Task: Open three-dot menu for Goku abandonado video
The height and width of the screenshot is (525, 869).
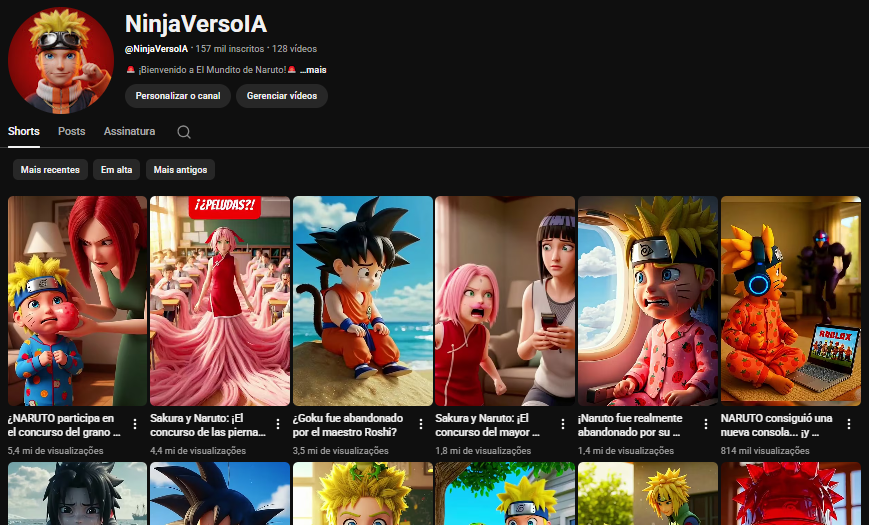Action: [x=421, y=425]
